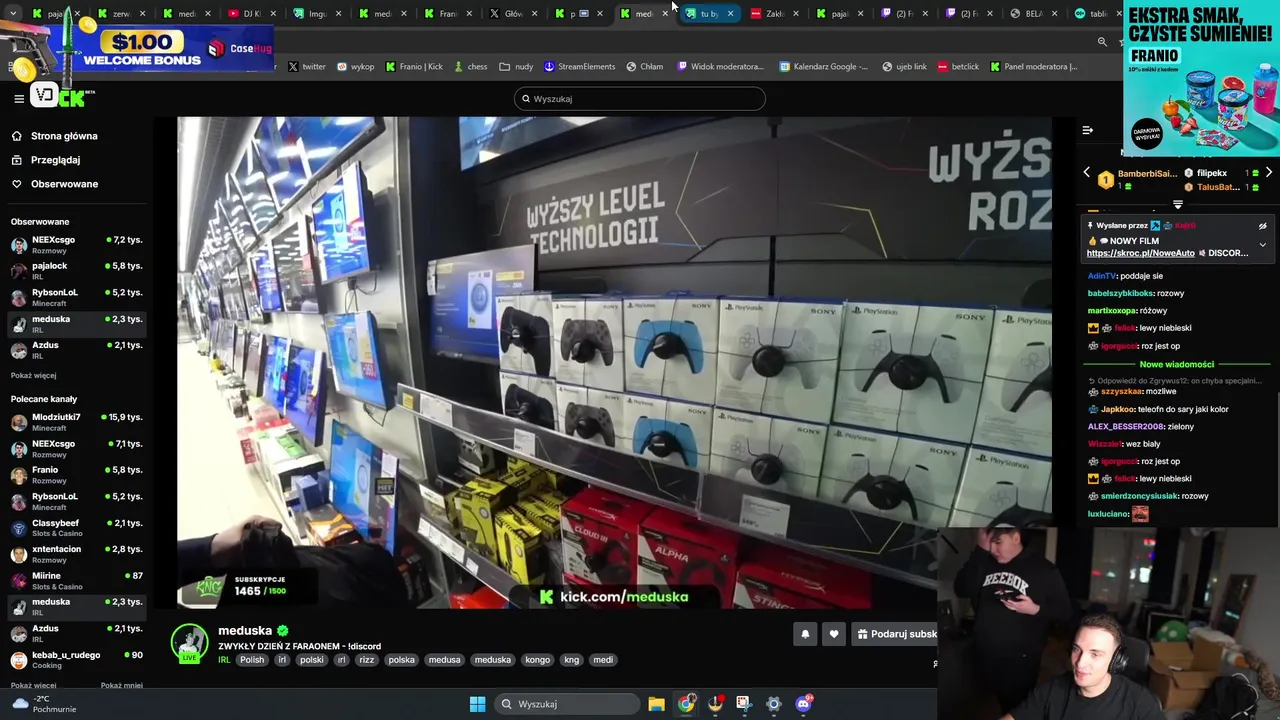The width and height of the screenshot is (1280, 720).
Task: Open the StreamElements bookmark
Action: click(579, 67)
